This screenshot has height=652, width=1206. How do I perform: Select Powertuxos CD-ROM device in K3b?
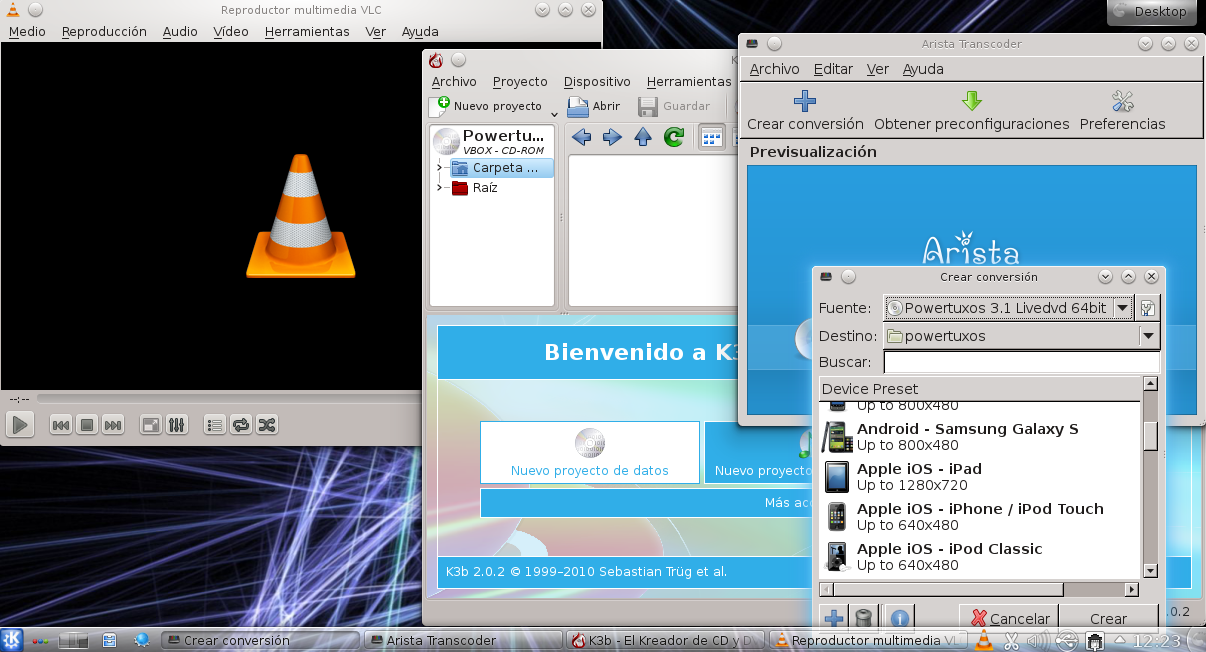coord(492,141)
